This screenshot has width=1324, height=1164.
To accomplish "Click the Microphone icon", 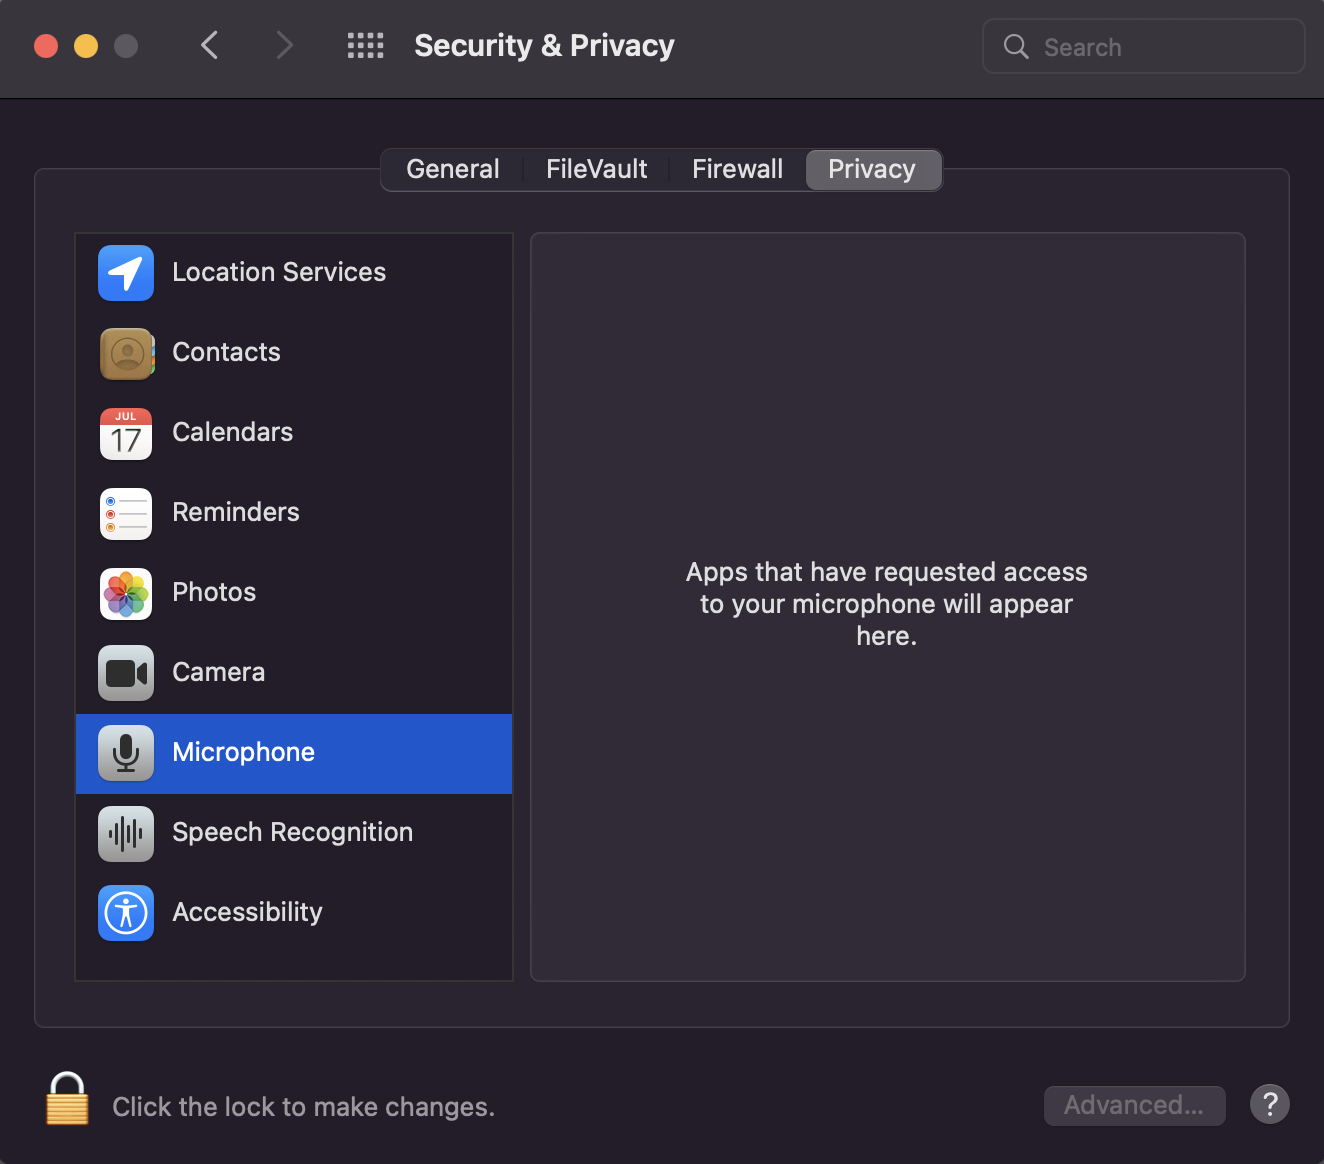I will coord(126,753).
